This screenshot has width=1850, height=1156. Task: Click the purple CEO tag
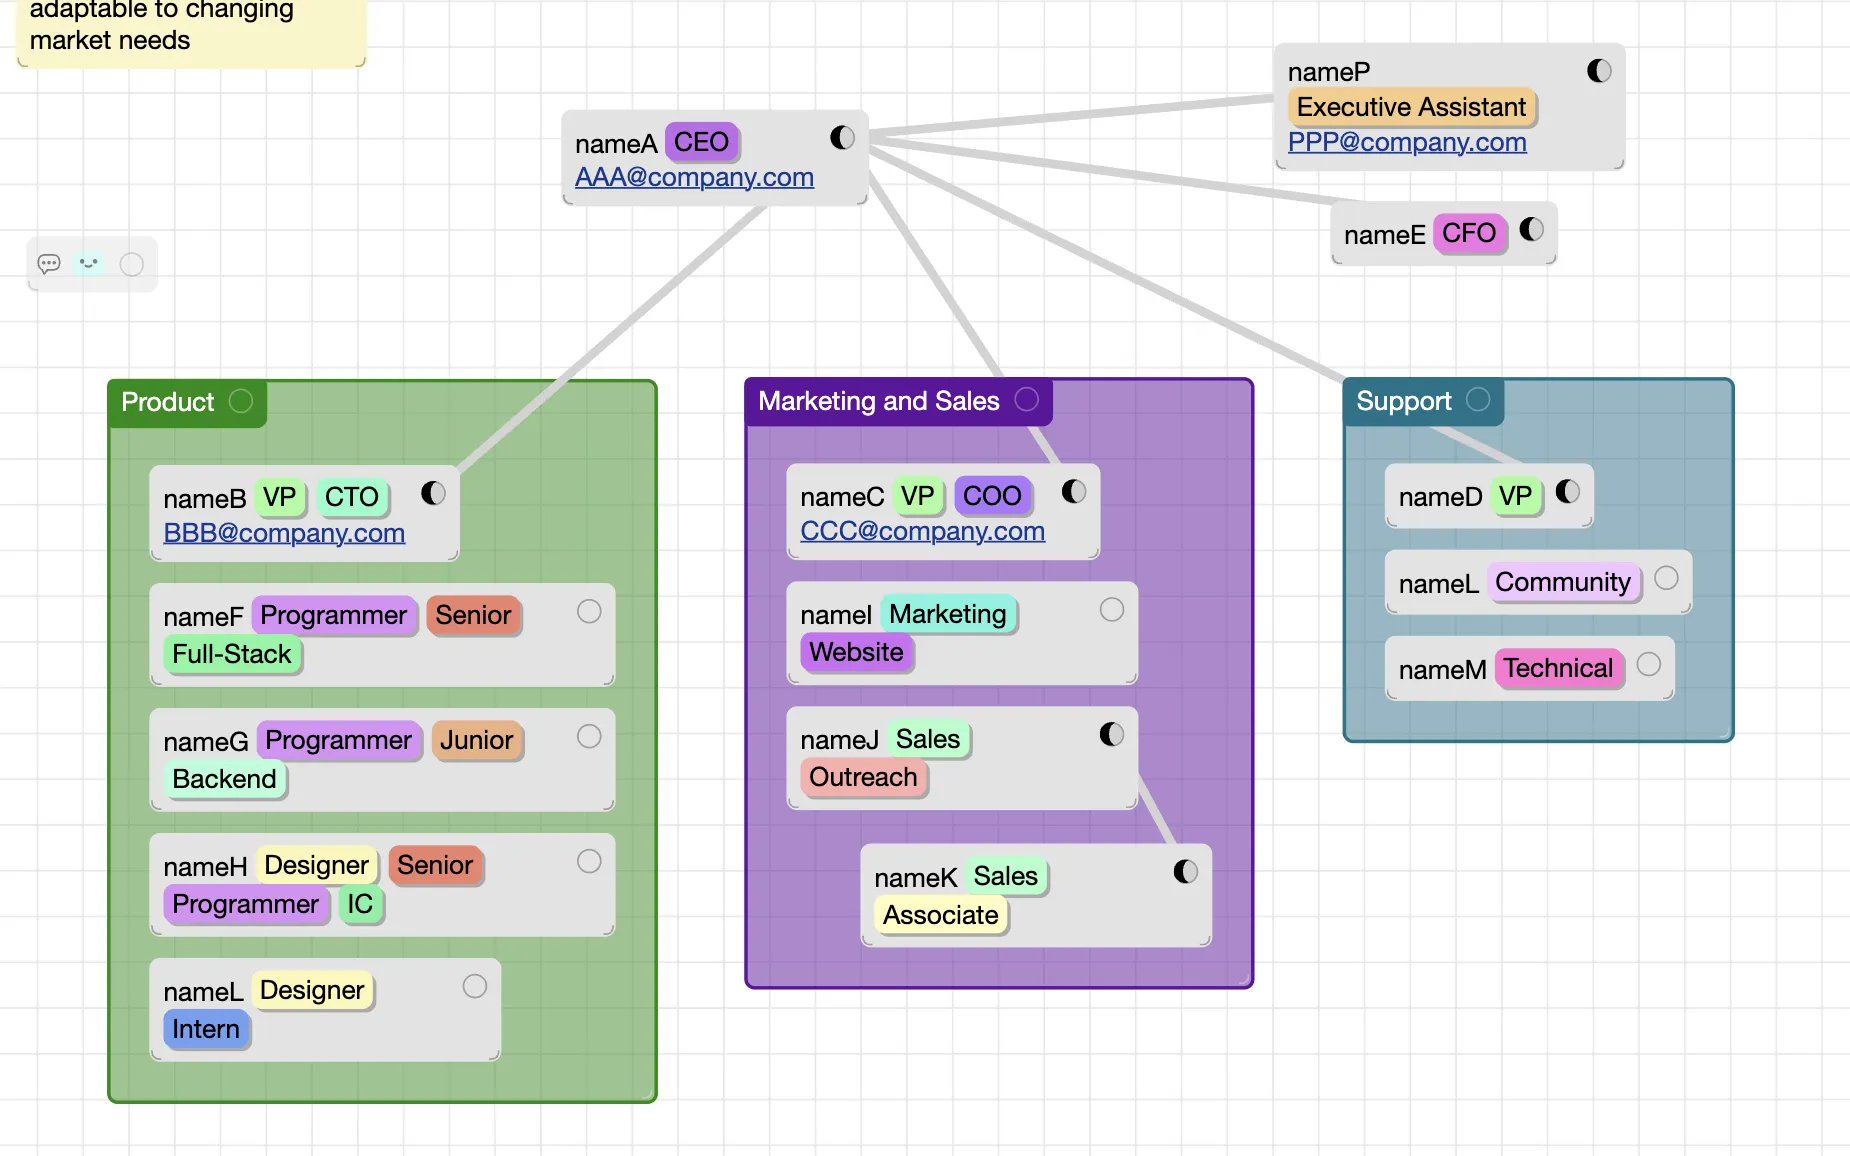[701, 142]
